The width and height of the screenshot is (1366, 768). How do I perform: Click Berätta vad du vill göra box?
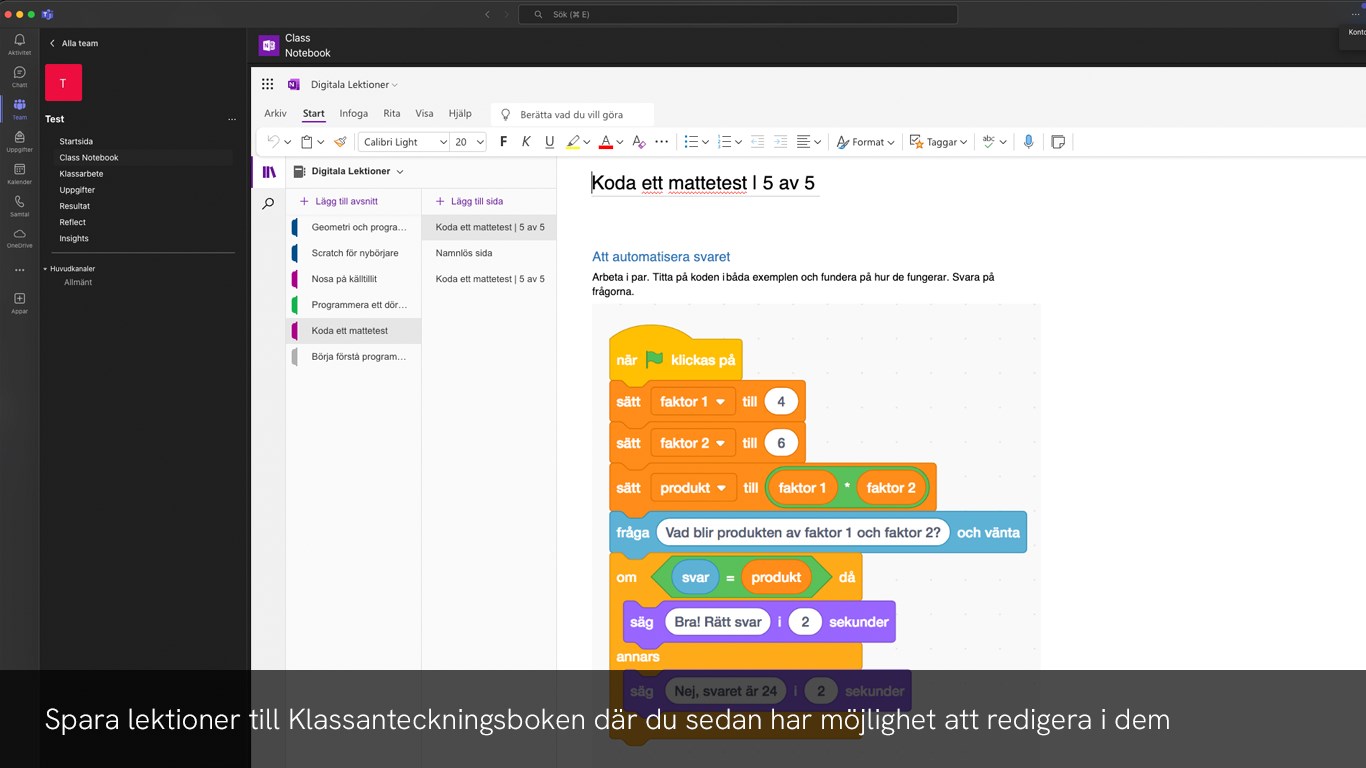572,115
